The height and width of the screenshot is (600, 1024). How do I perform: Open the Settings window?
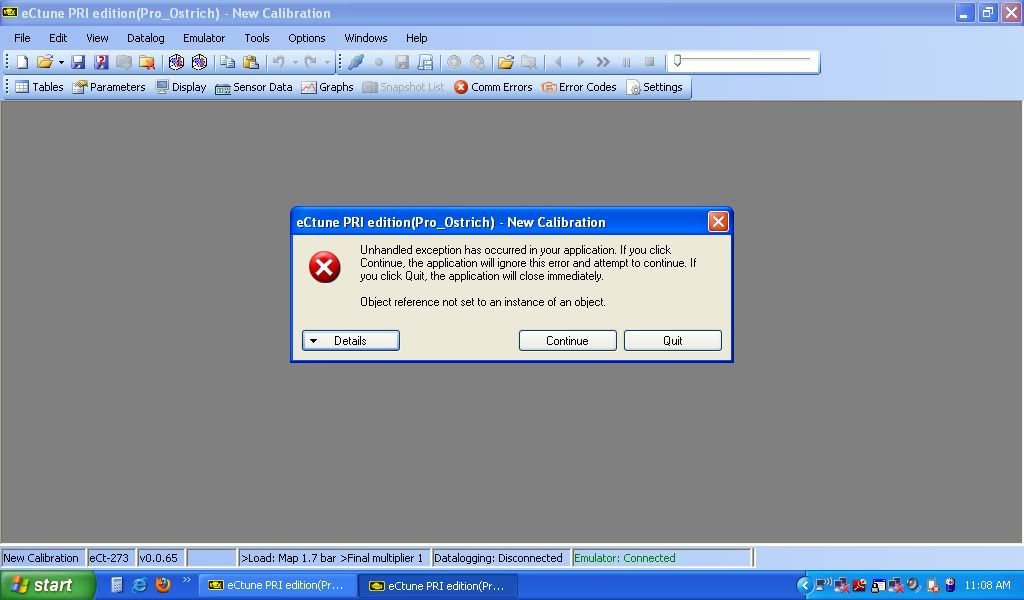click(654, 87)
